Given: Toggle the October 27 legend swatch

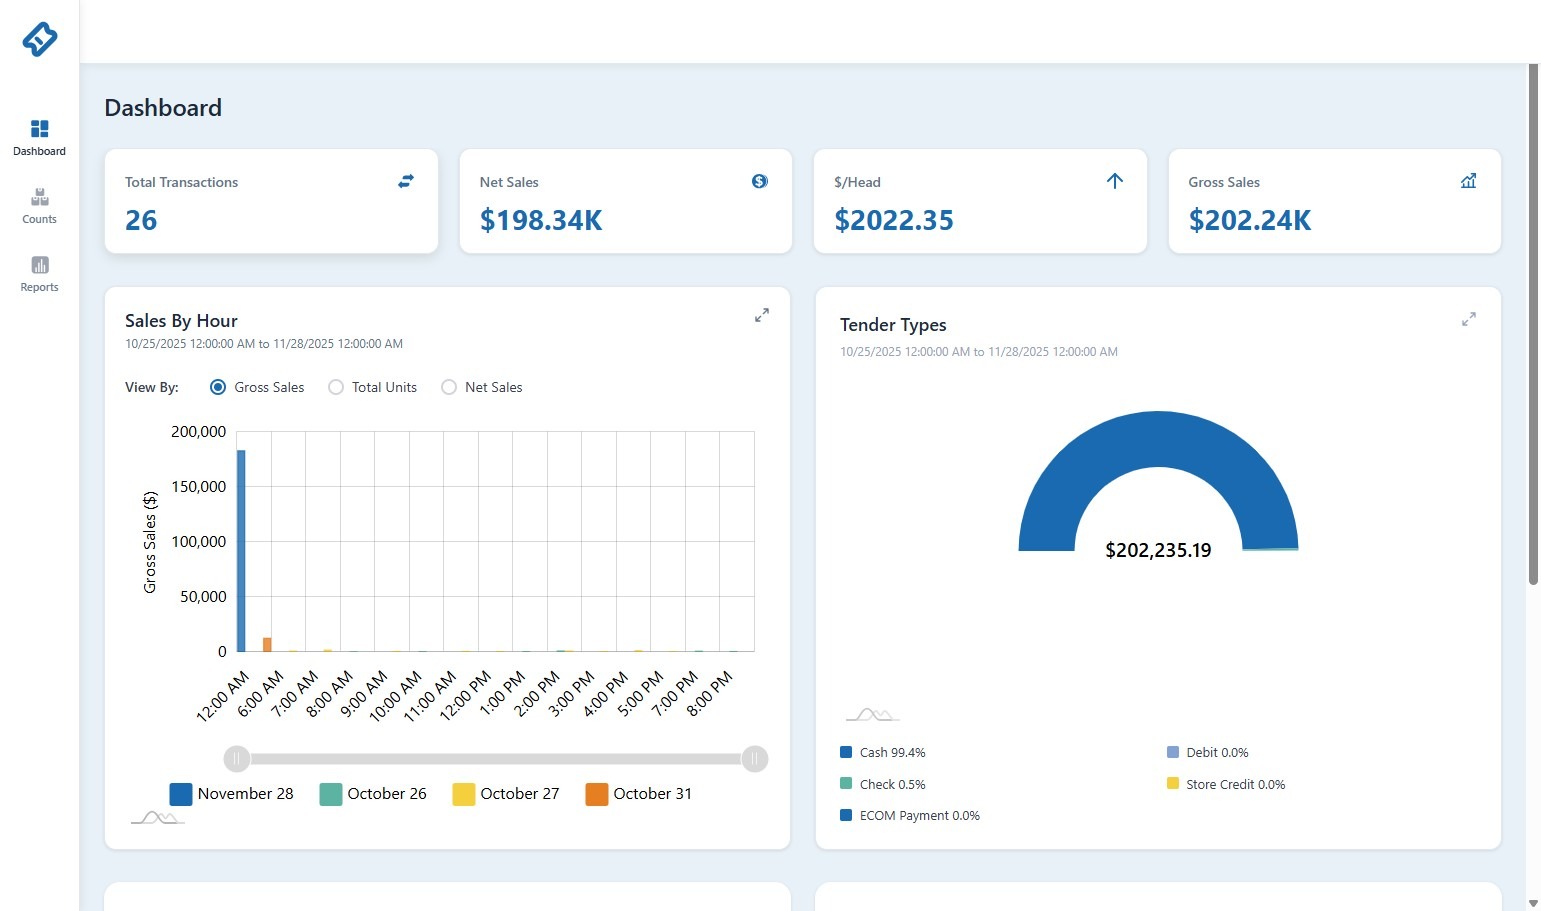Looking at the screenshot, I should click(464, 794).
